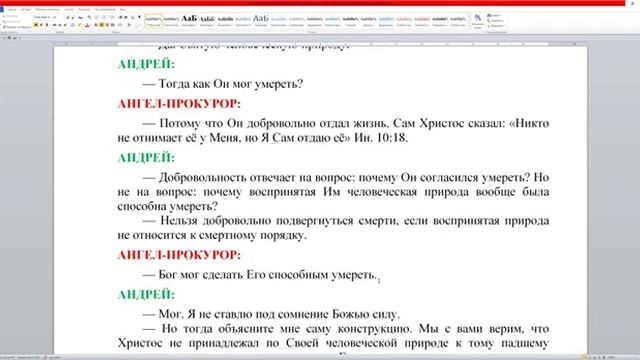This screenshot has width=640, height=360.
Task: Click the line «Бог мог сделать Его способным умереть»
Action: pyautogui.click(x=267, y=275)
